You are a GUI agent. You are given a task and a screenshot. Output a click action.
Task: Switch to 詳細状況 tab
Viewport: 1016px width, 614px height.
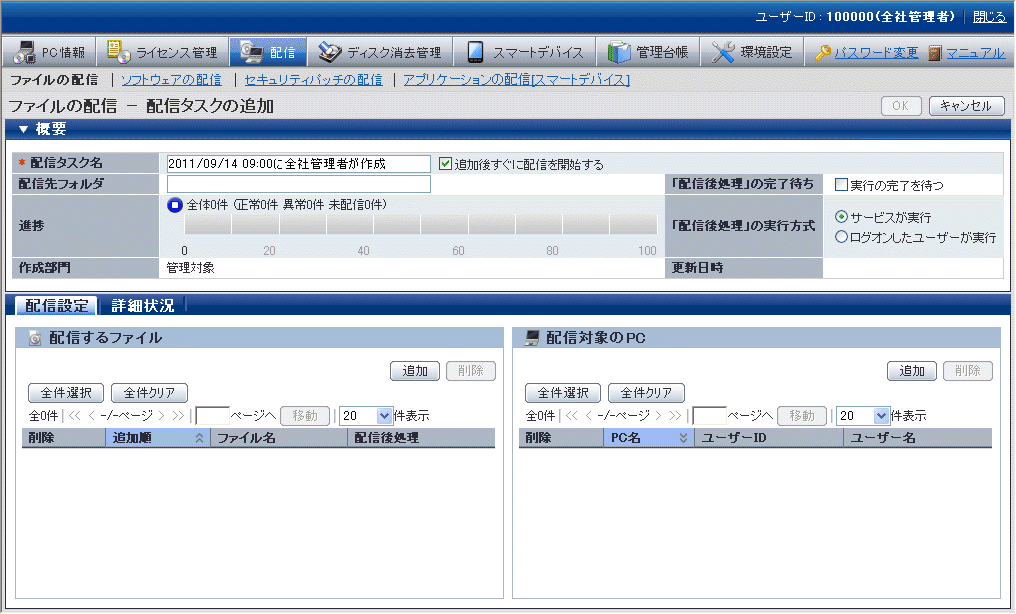click(143, 306)
